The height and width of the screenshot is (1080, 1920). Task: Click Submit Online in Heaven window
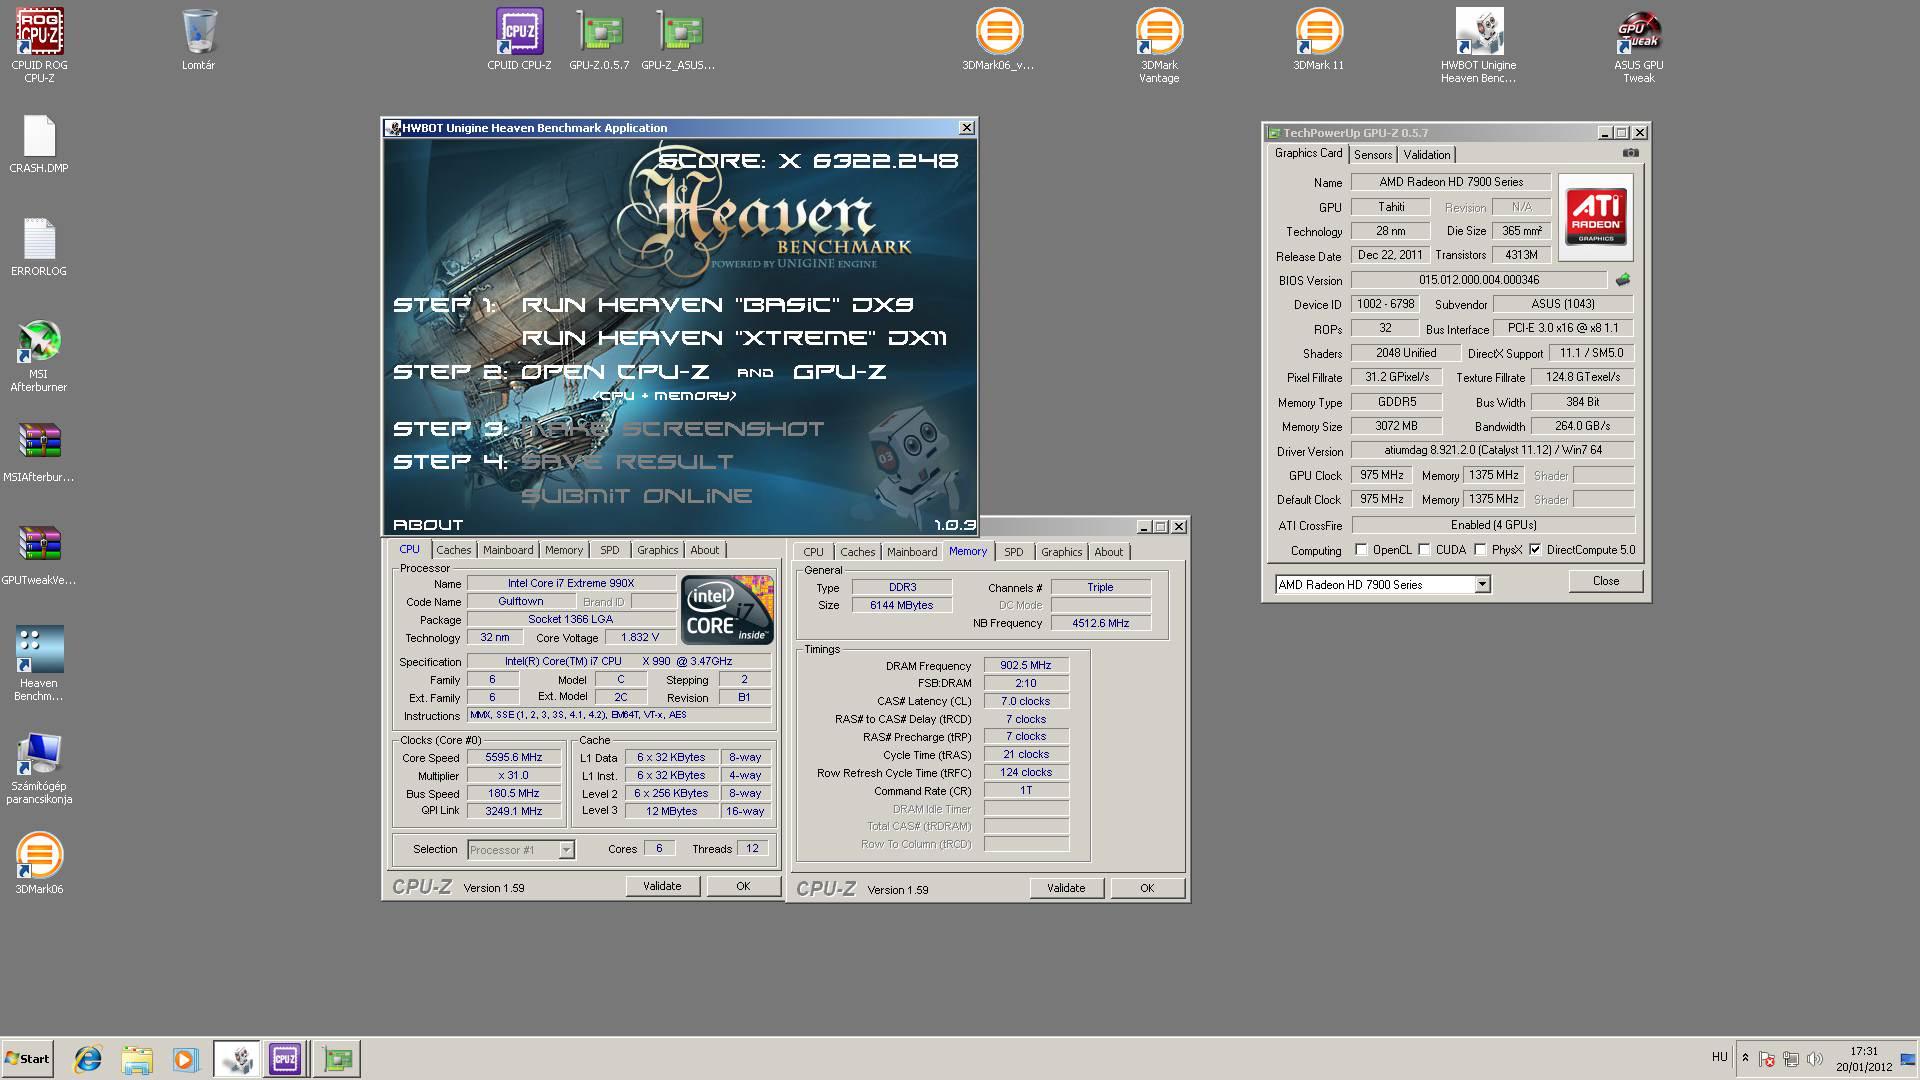(x=636, y=496)
